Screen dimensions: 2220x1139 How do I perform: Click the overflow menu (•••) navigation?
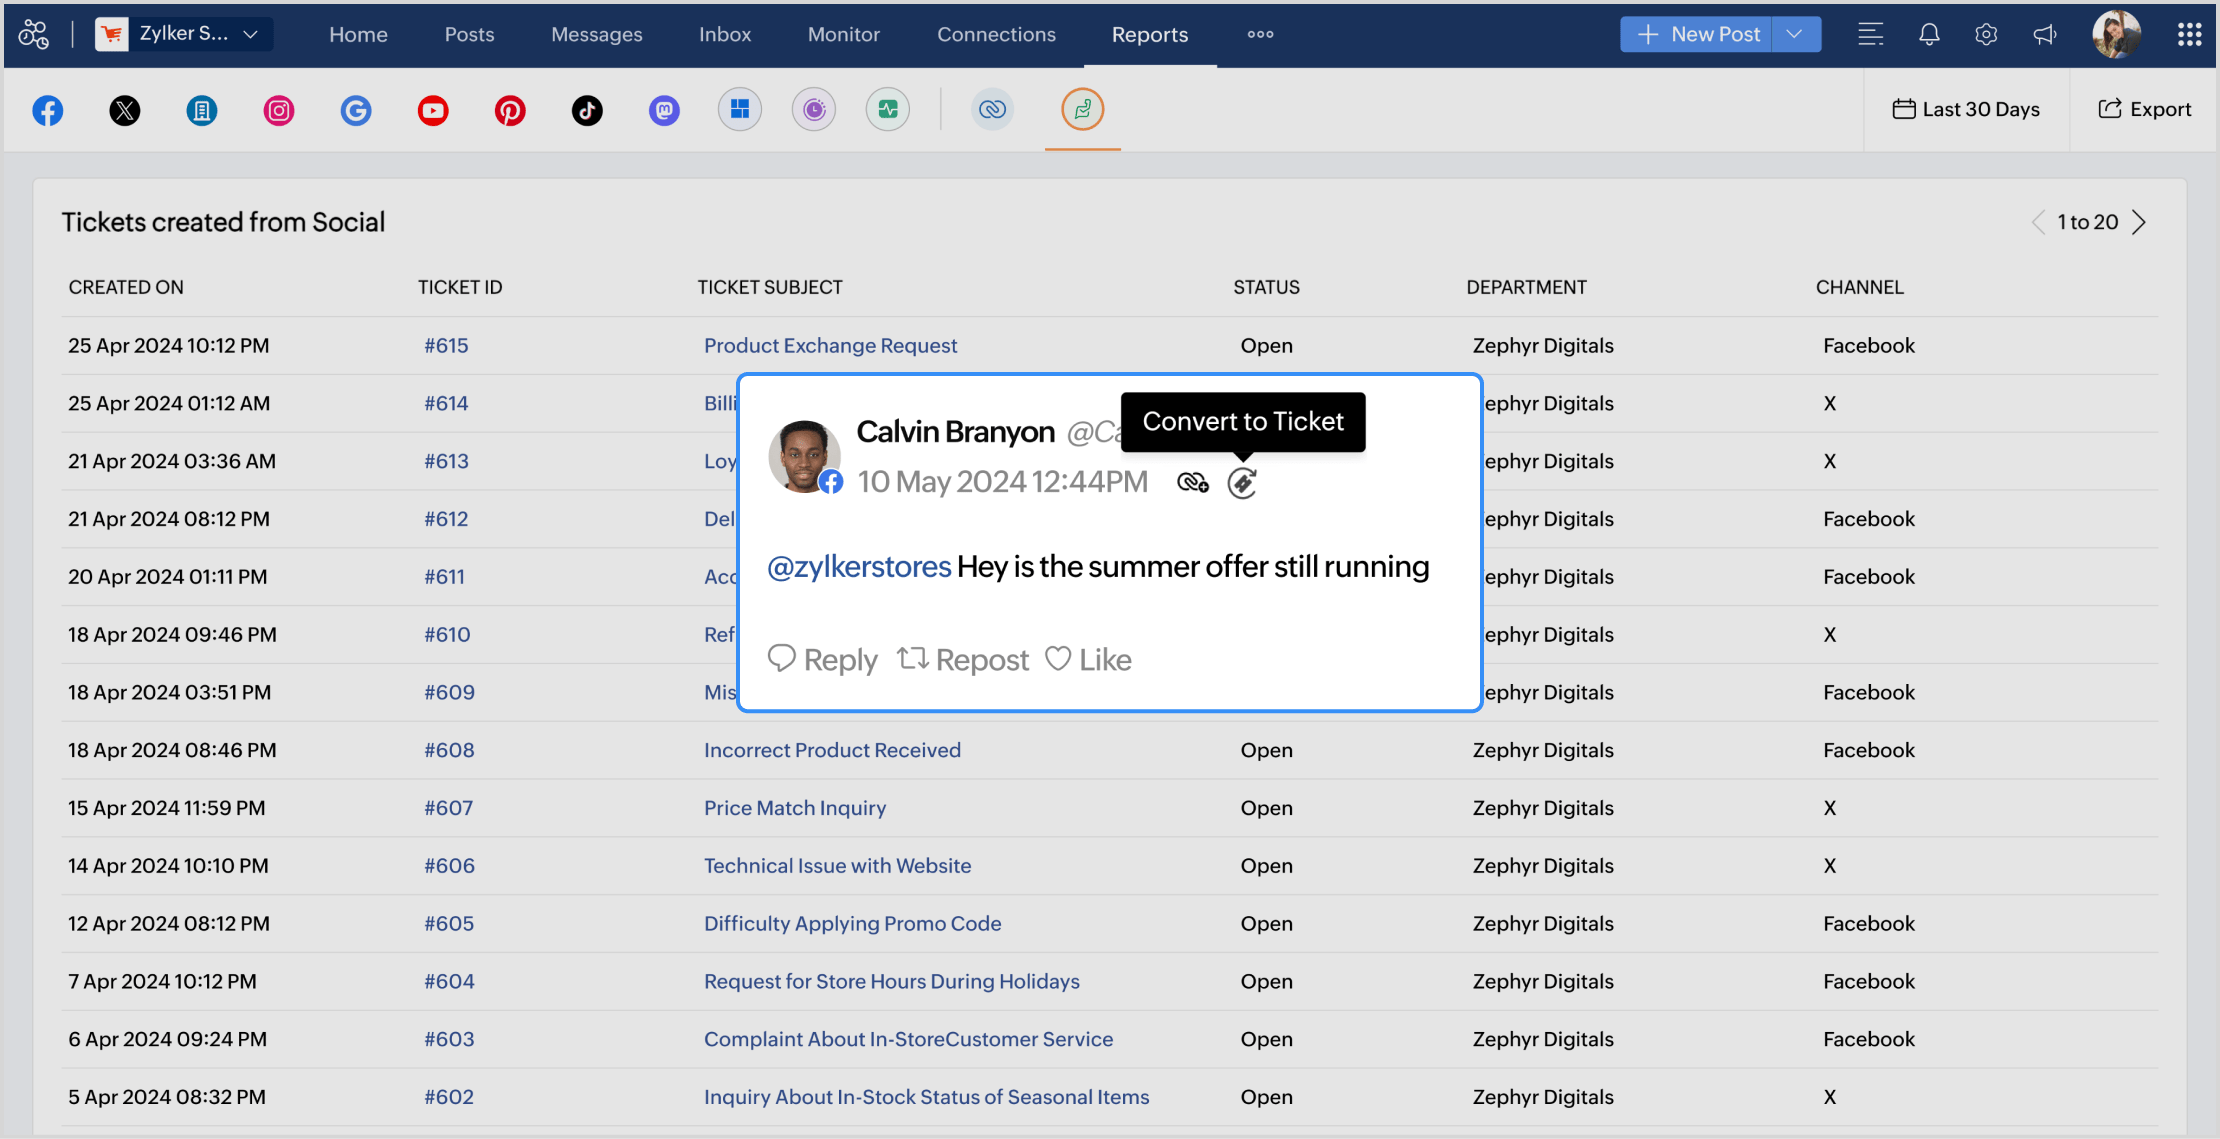point(1259,33)
